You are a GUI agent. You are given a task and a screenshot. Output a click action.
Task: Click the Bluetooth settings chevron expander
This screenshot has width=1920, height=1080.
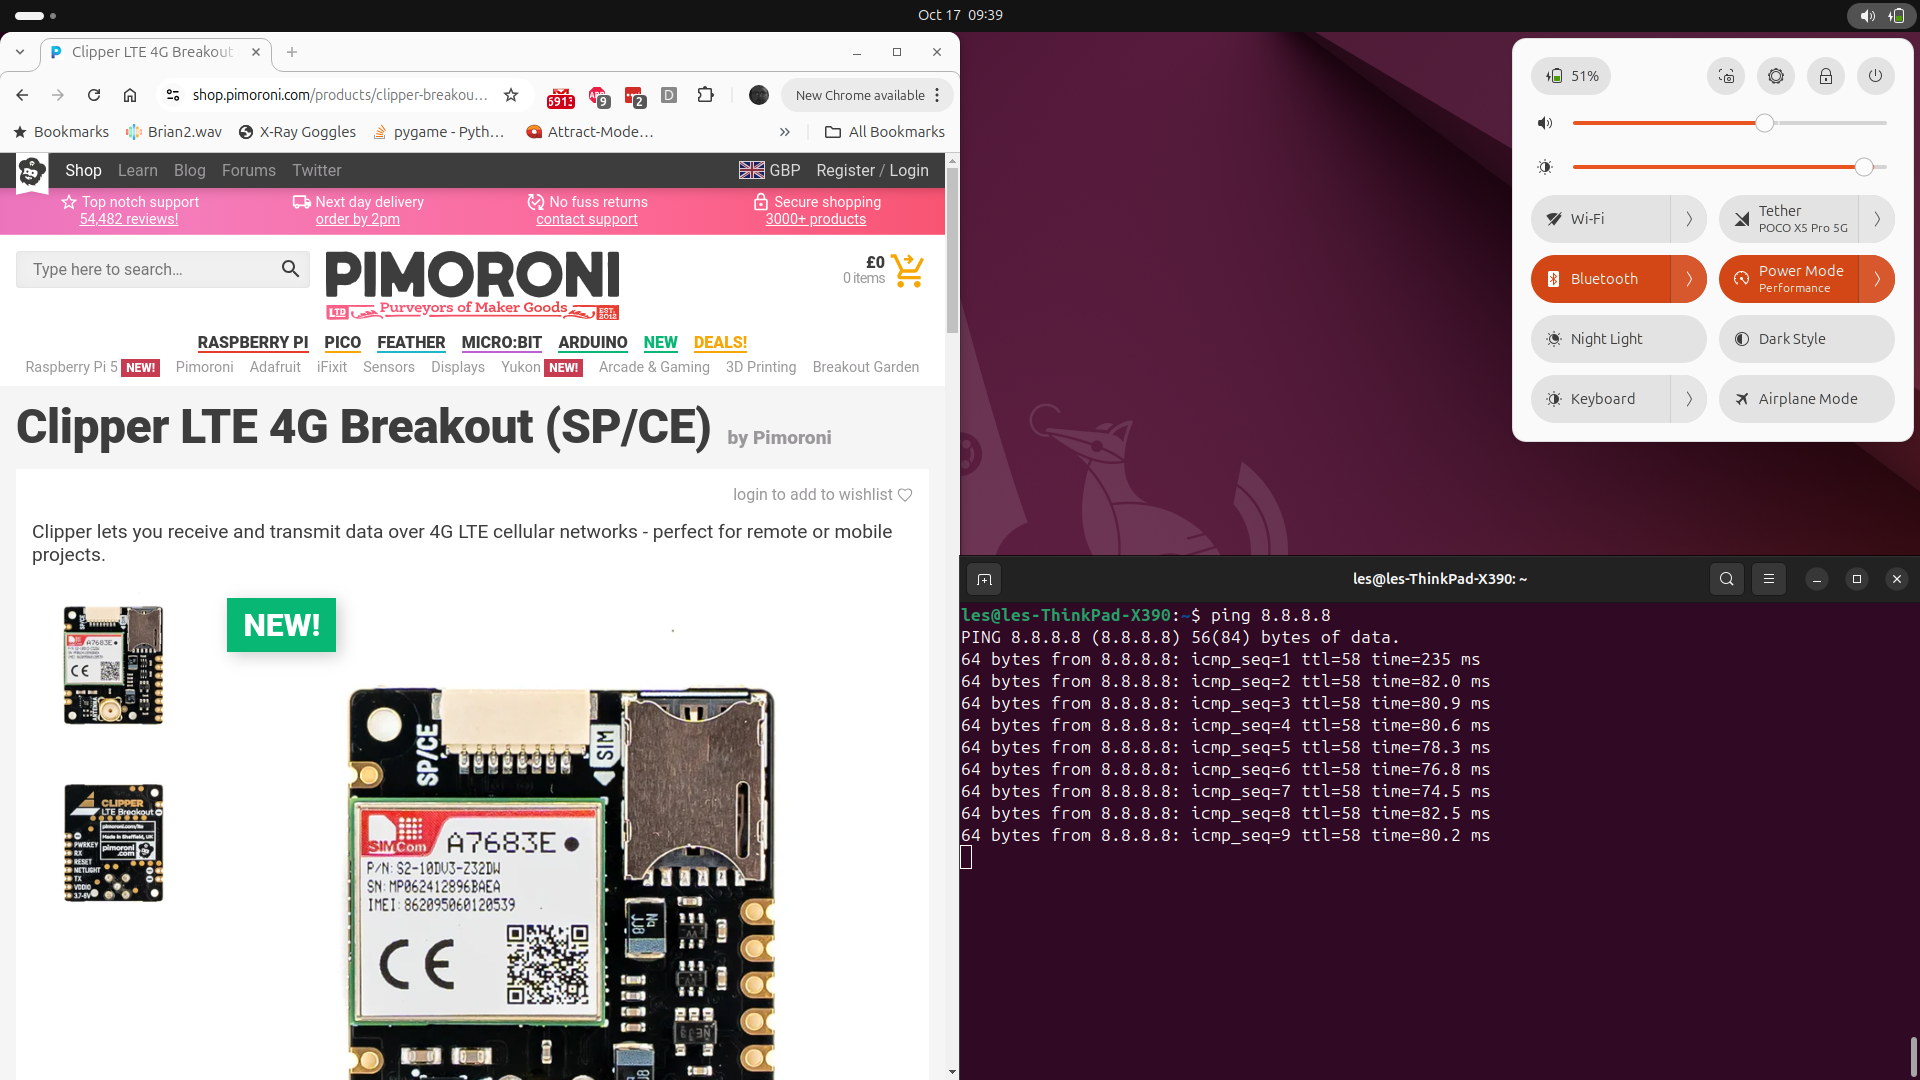pos(1689,278)
